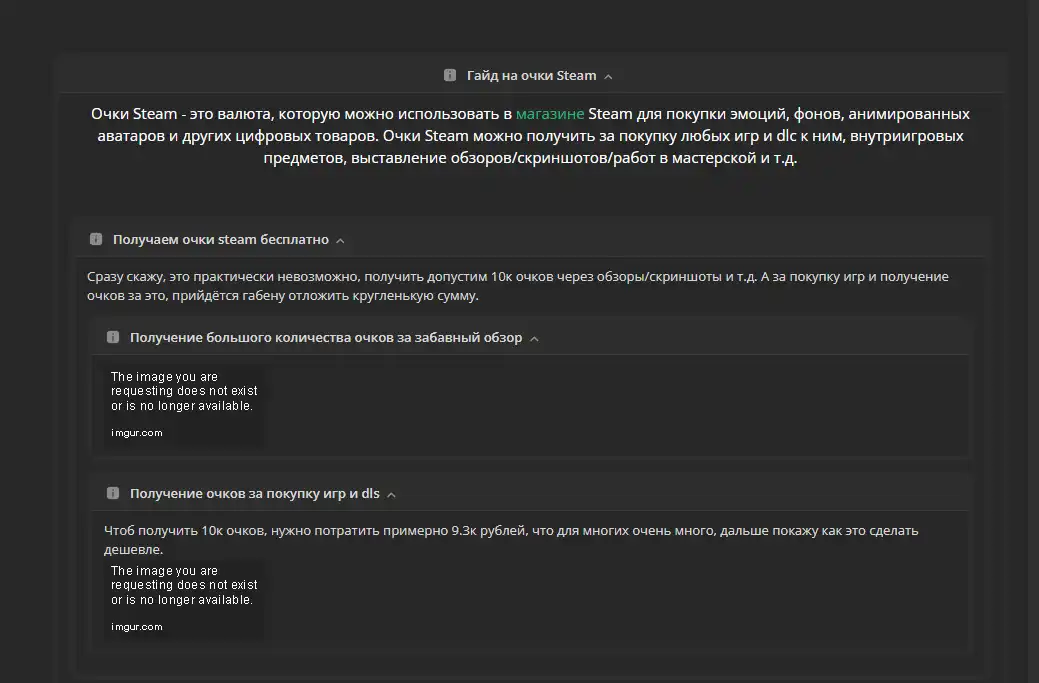This screenshot has height=683, width=1039.
Task: Collapse 'Получение очков за покупку игр и dls' chevron
Action: (391, 495)
